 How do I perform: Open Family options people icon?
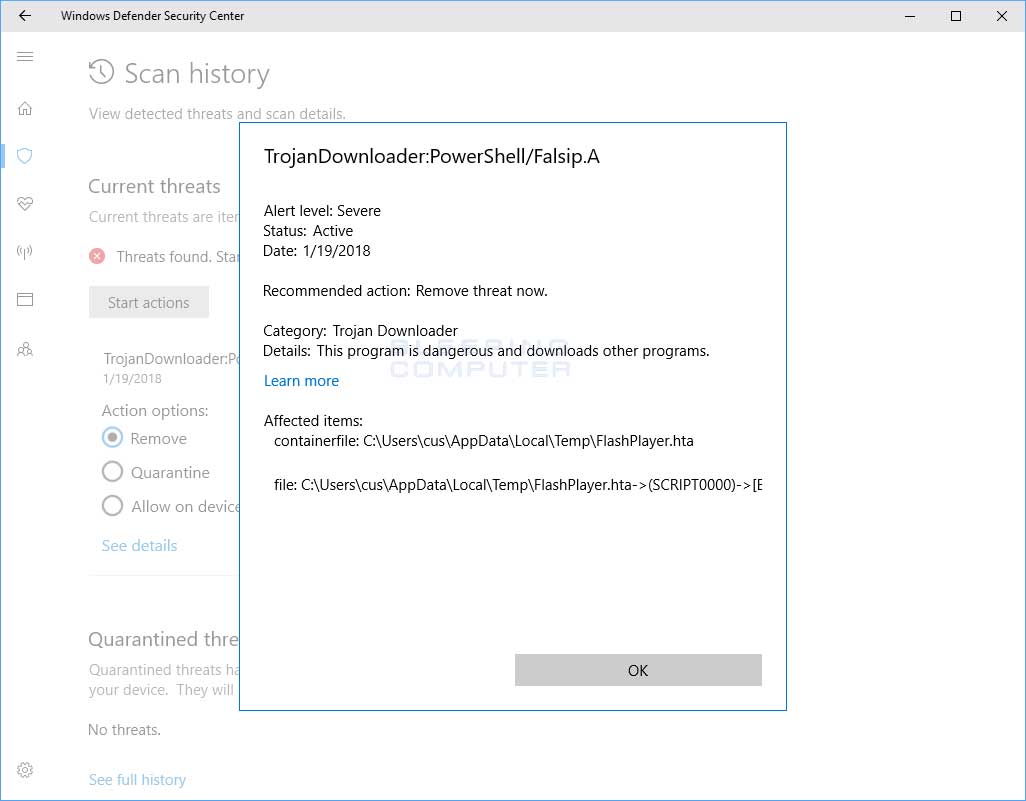[x=25, y=349]
